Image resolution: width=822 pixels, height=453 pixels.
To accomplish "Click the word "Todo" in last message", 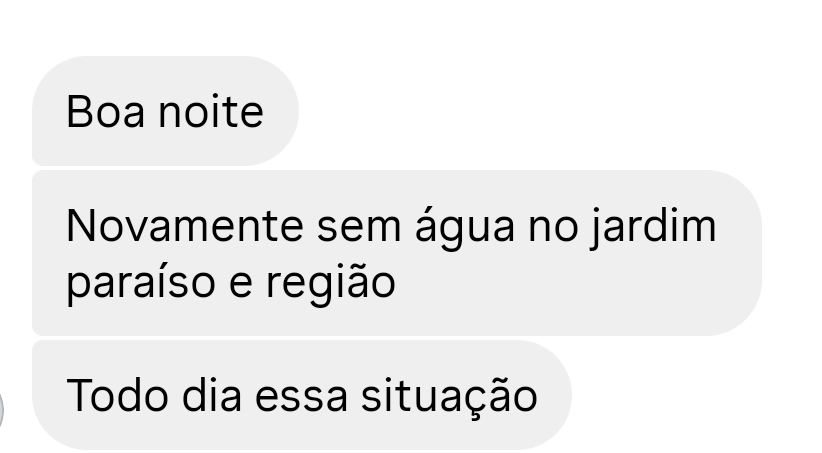I will point(117,396).
